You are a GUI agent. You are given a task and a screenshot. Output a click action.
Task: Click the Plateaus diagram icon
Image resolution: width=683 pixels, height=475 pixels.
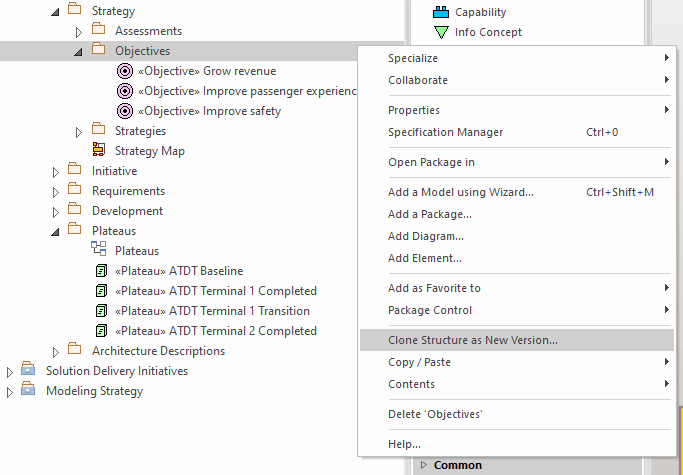[x=99, y=251]
